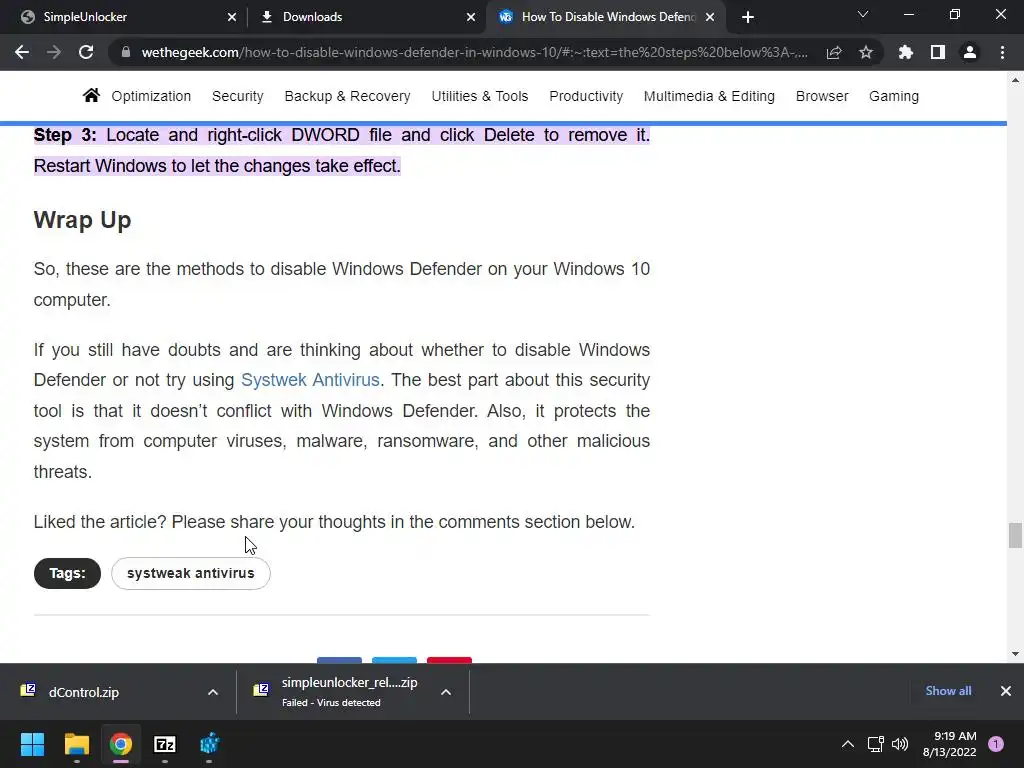This screenshot has height=768, width=1024.
Task: Open File Explorer from the taskbar
Action: [x=76, y=744]
